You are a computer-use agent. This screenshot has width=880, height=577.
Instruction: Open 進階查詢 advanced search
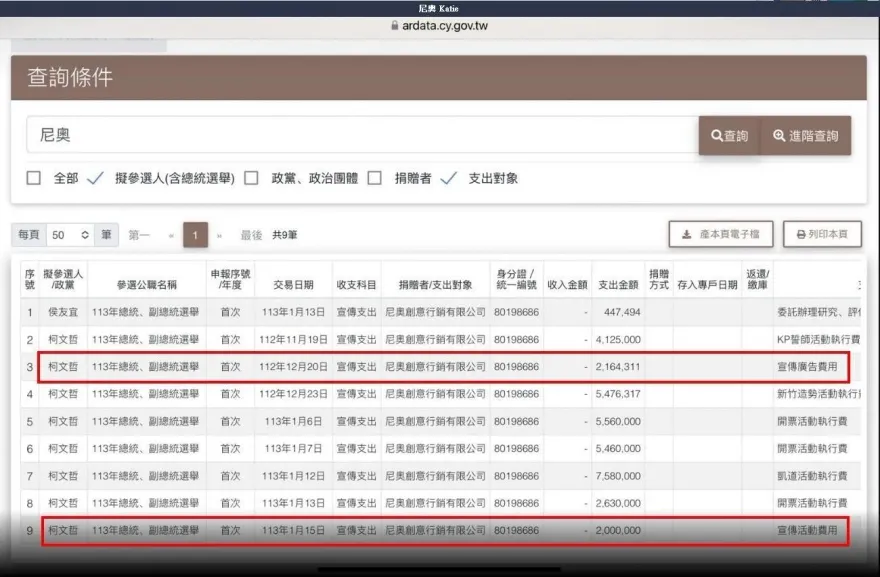805,136
